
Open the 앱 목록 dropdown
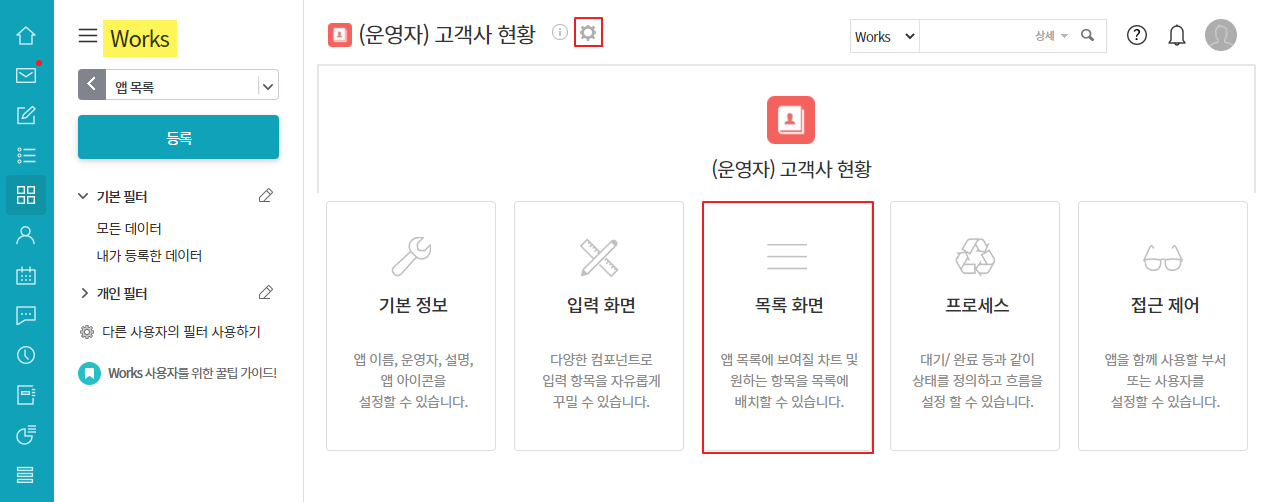(x=267, y=87)
